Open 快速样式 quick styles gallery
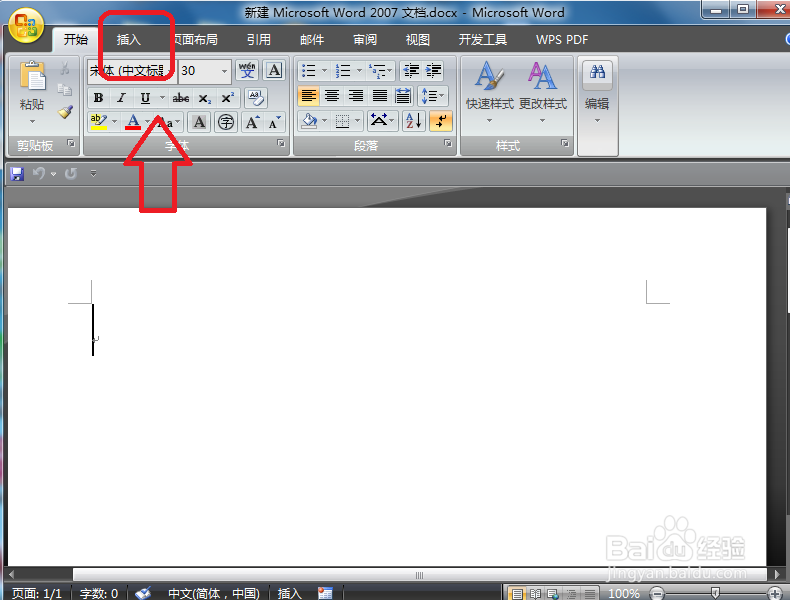The width and height of the screenshot is (790, 600). coord(490,92)
